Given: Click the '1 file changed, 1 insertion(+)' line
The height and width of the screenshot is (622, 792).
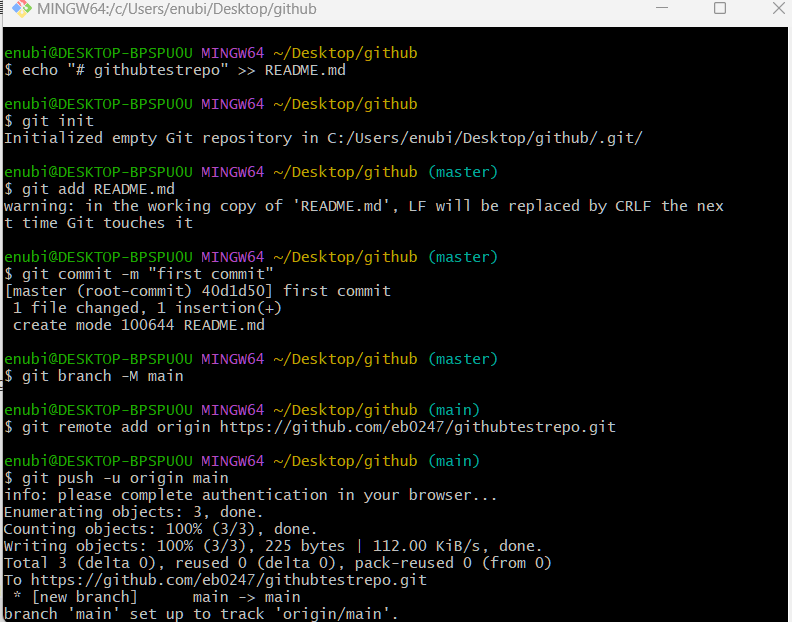Looking at the screenshot, I should (x=147, y=308).
